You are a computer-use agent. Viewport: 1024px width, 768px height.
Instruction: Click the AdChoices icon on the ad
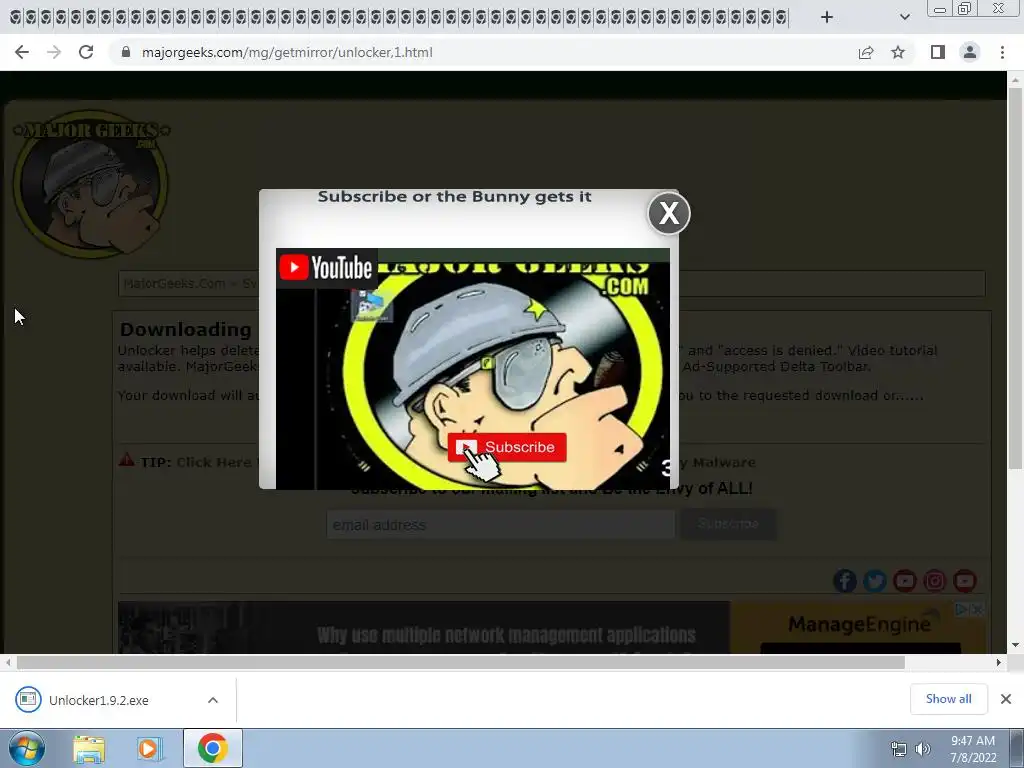pyautogui.click(x=962, y=609)
